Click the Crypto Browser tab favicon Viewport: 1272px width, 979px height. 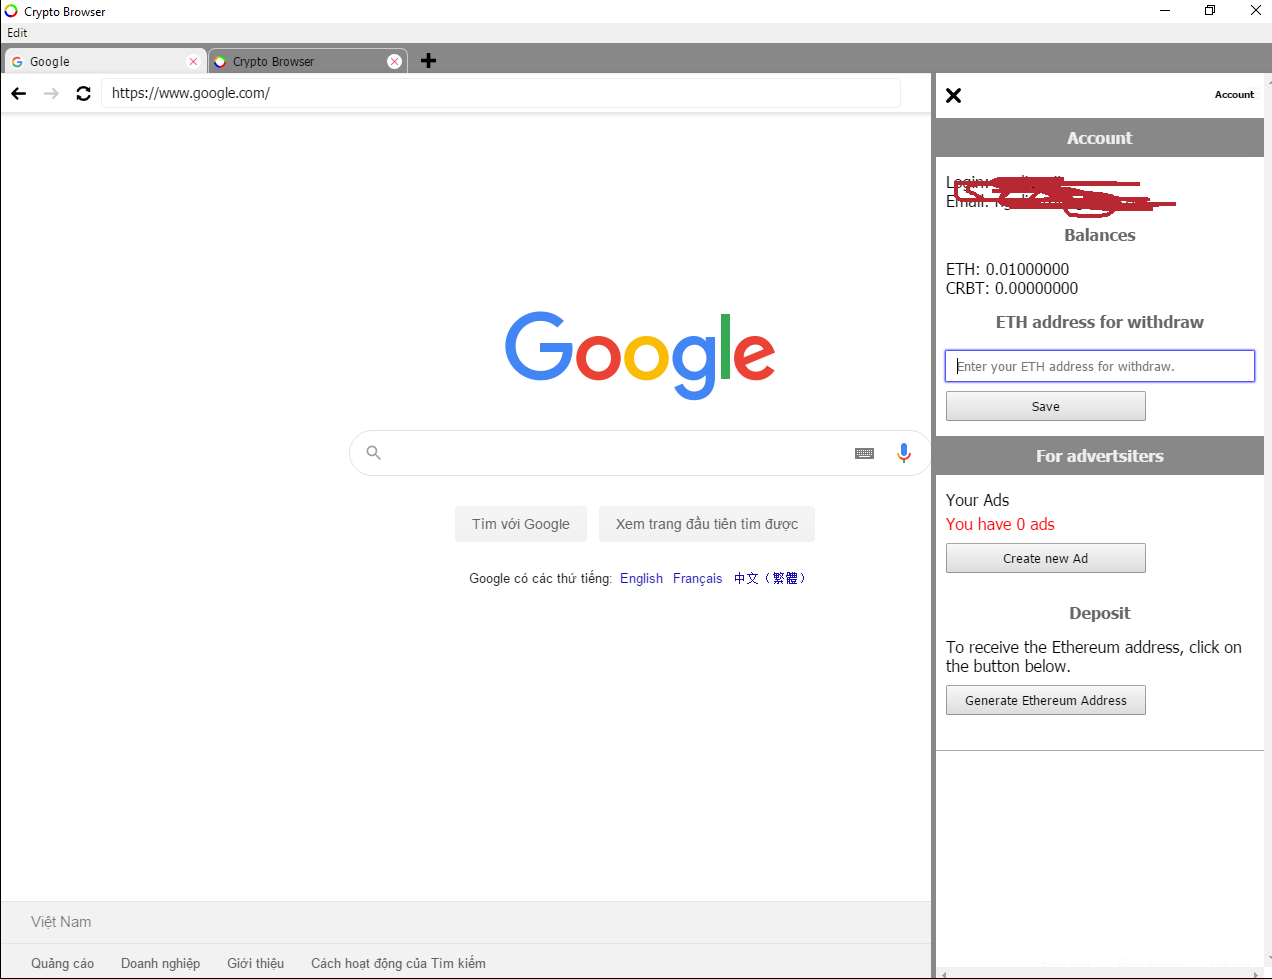point(220,61)
